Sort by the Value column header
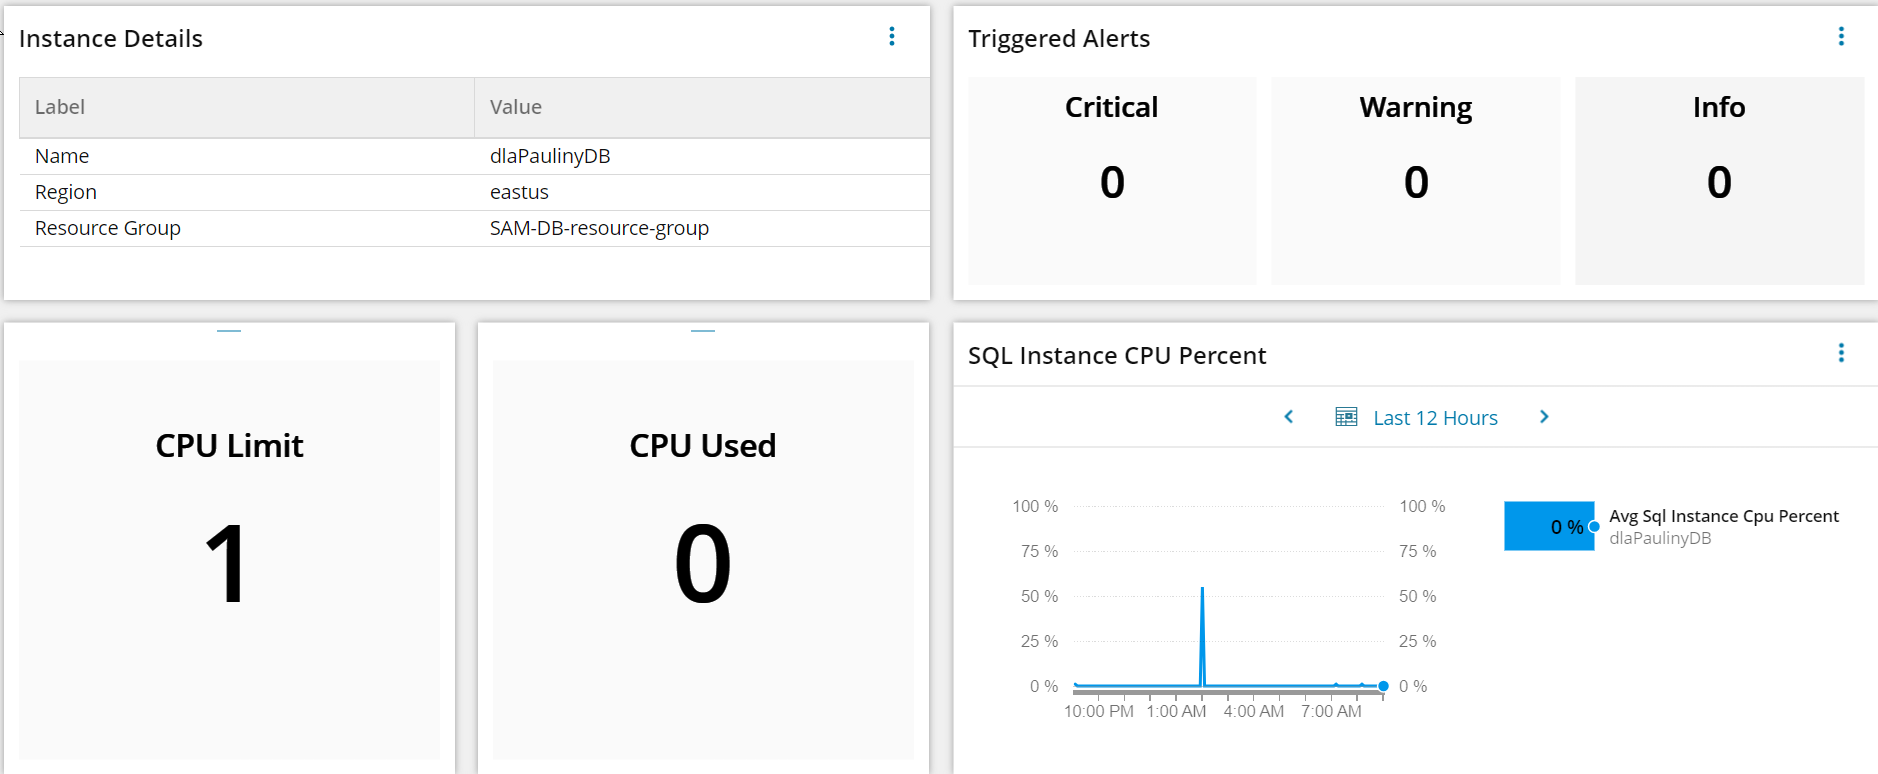The width and height of the screenshot is (1878, 774). (x=516, y=107)
